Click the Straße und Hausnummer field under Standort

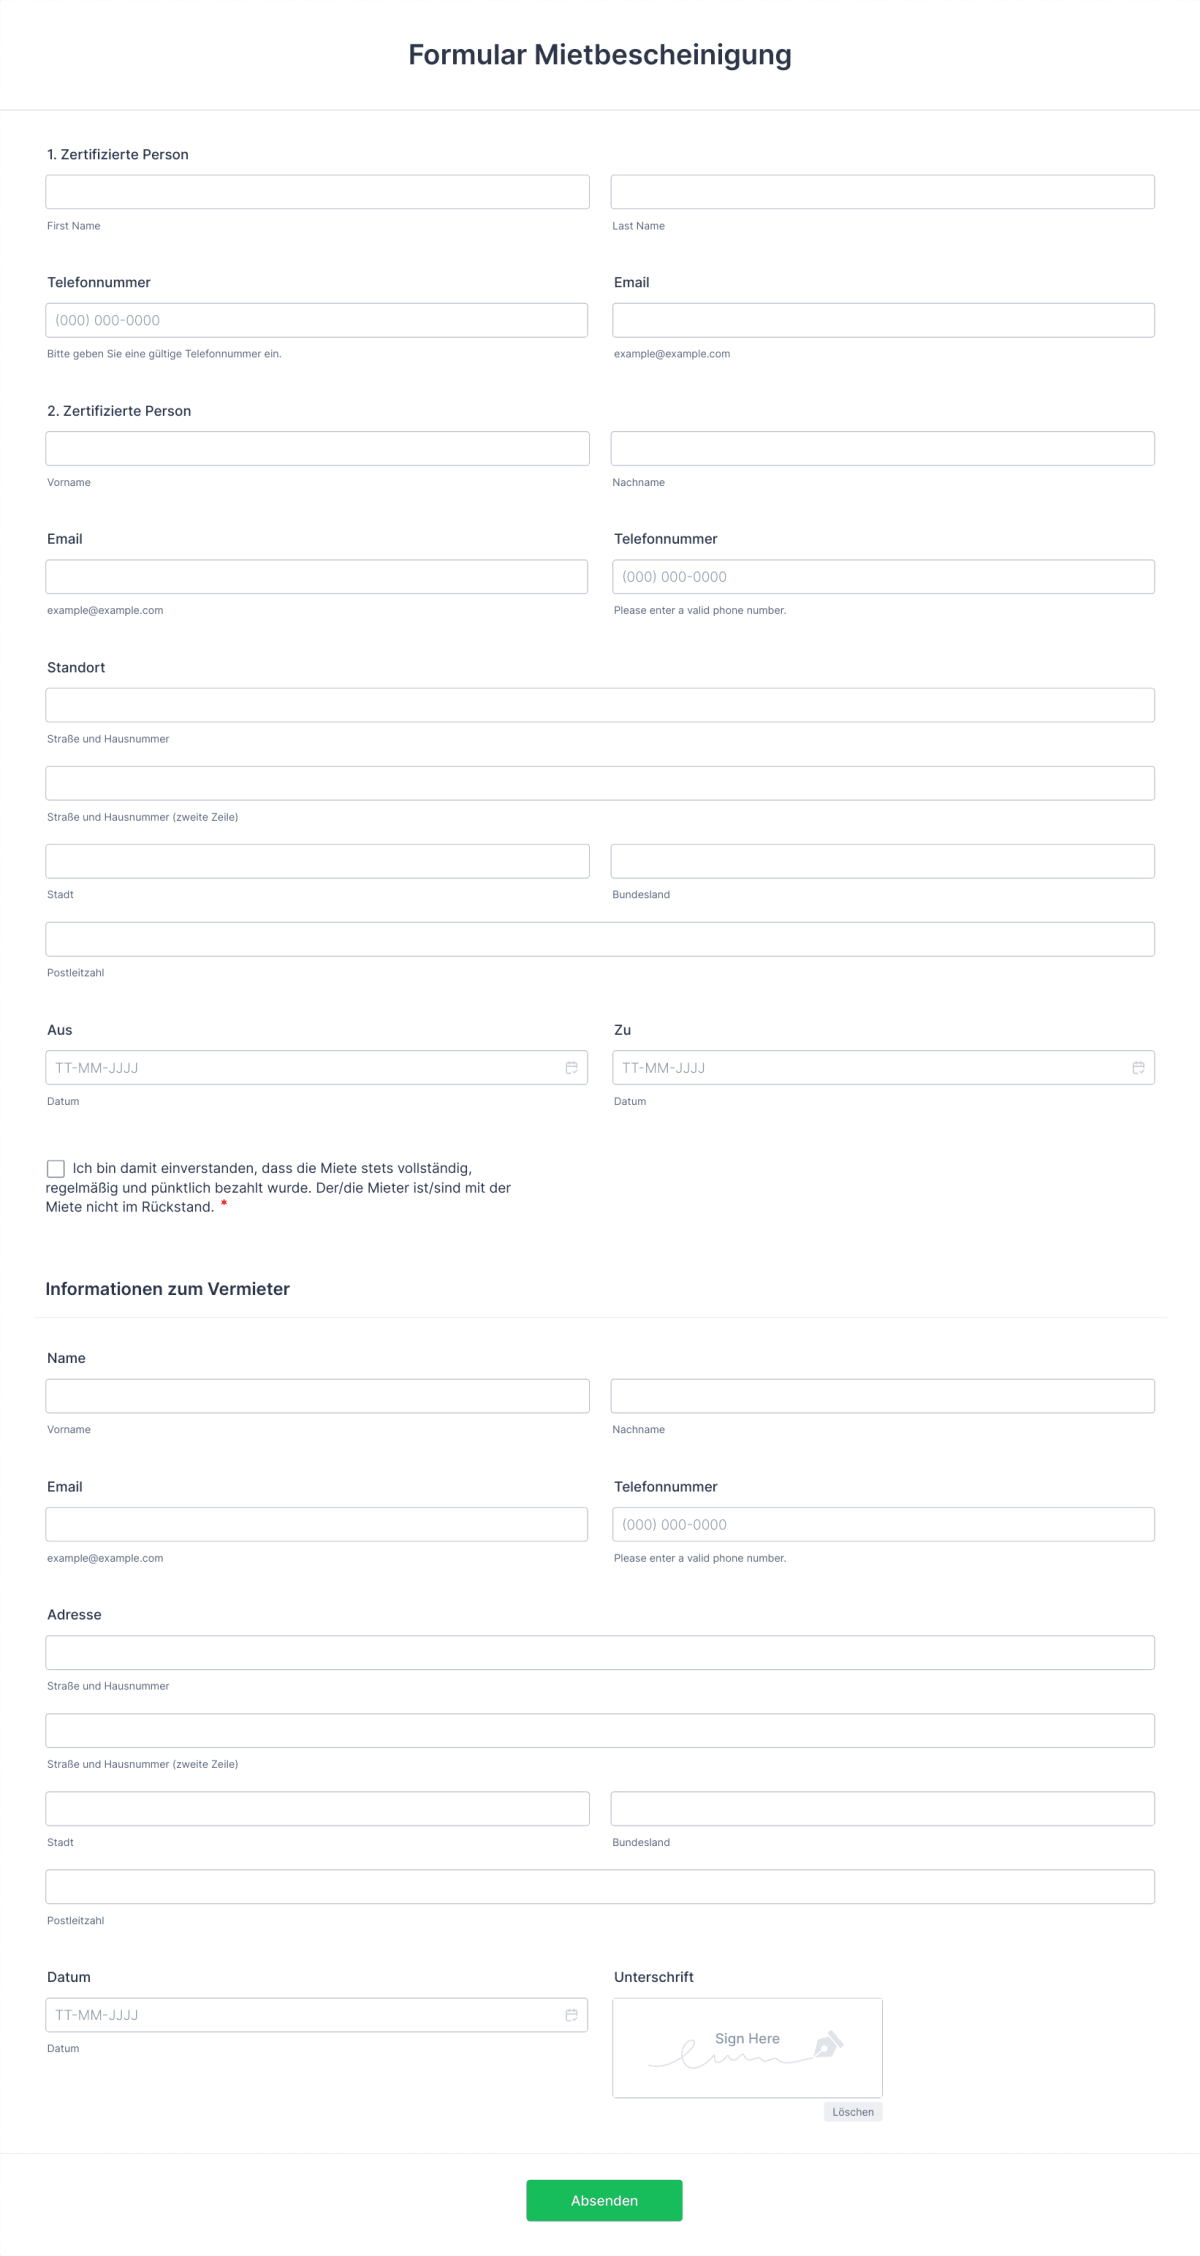point(600,705)
